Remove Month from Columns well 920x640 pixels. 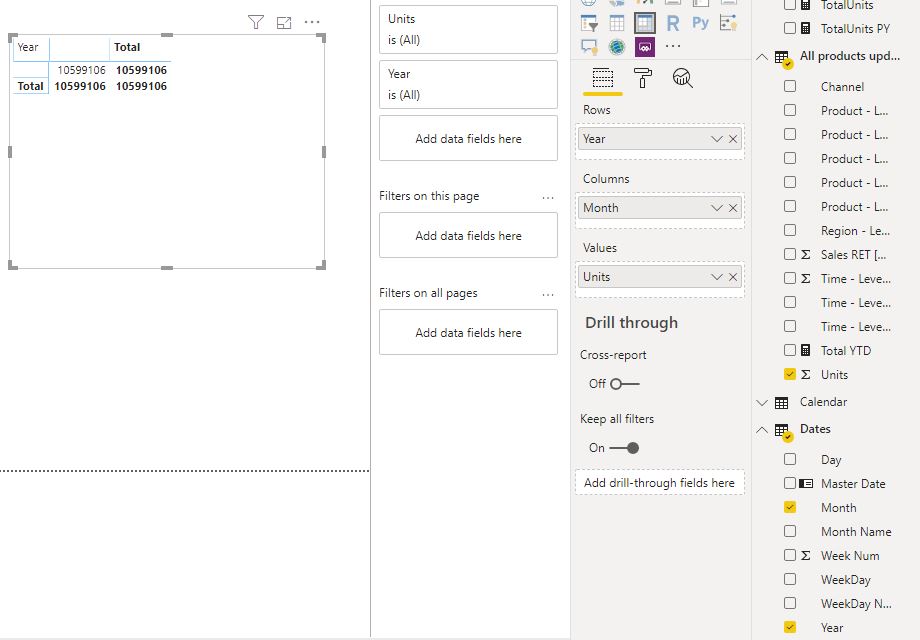coord(733,208)
